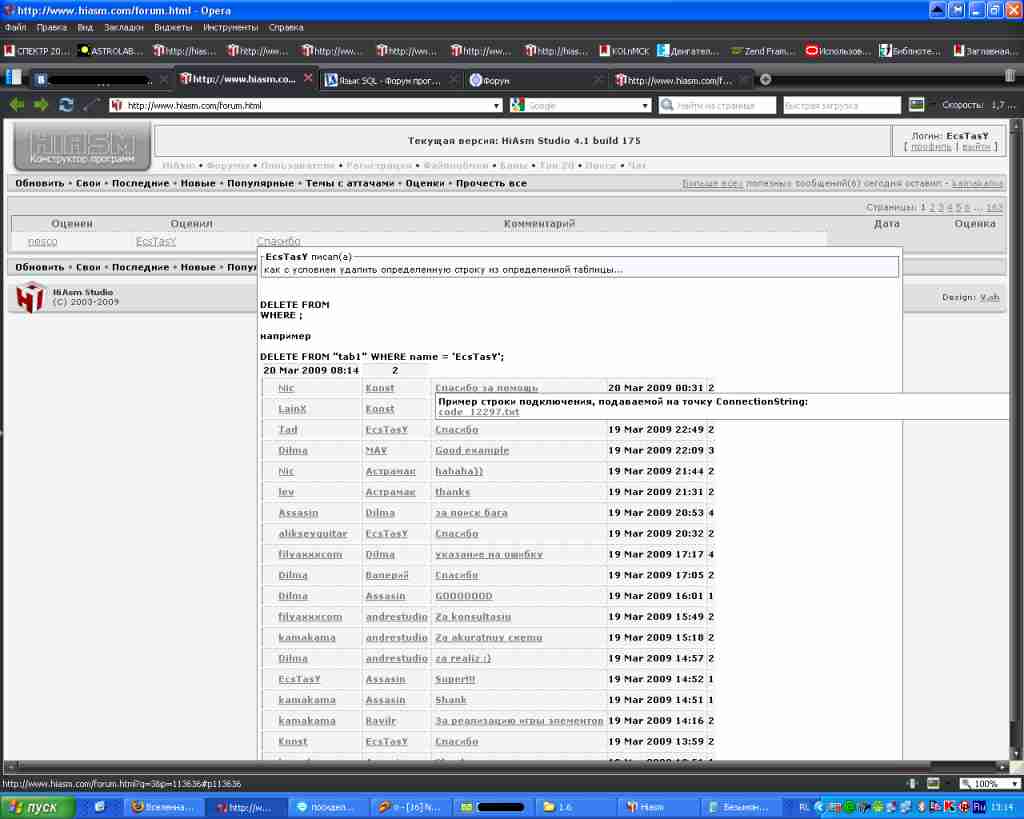This screenshot has width=1024, height=819.
Task: Open the new tab plus button
Action: 766,80
